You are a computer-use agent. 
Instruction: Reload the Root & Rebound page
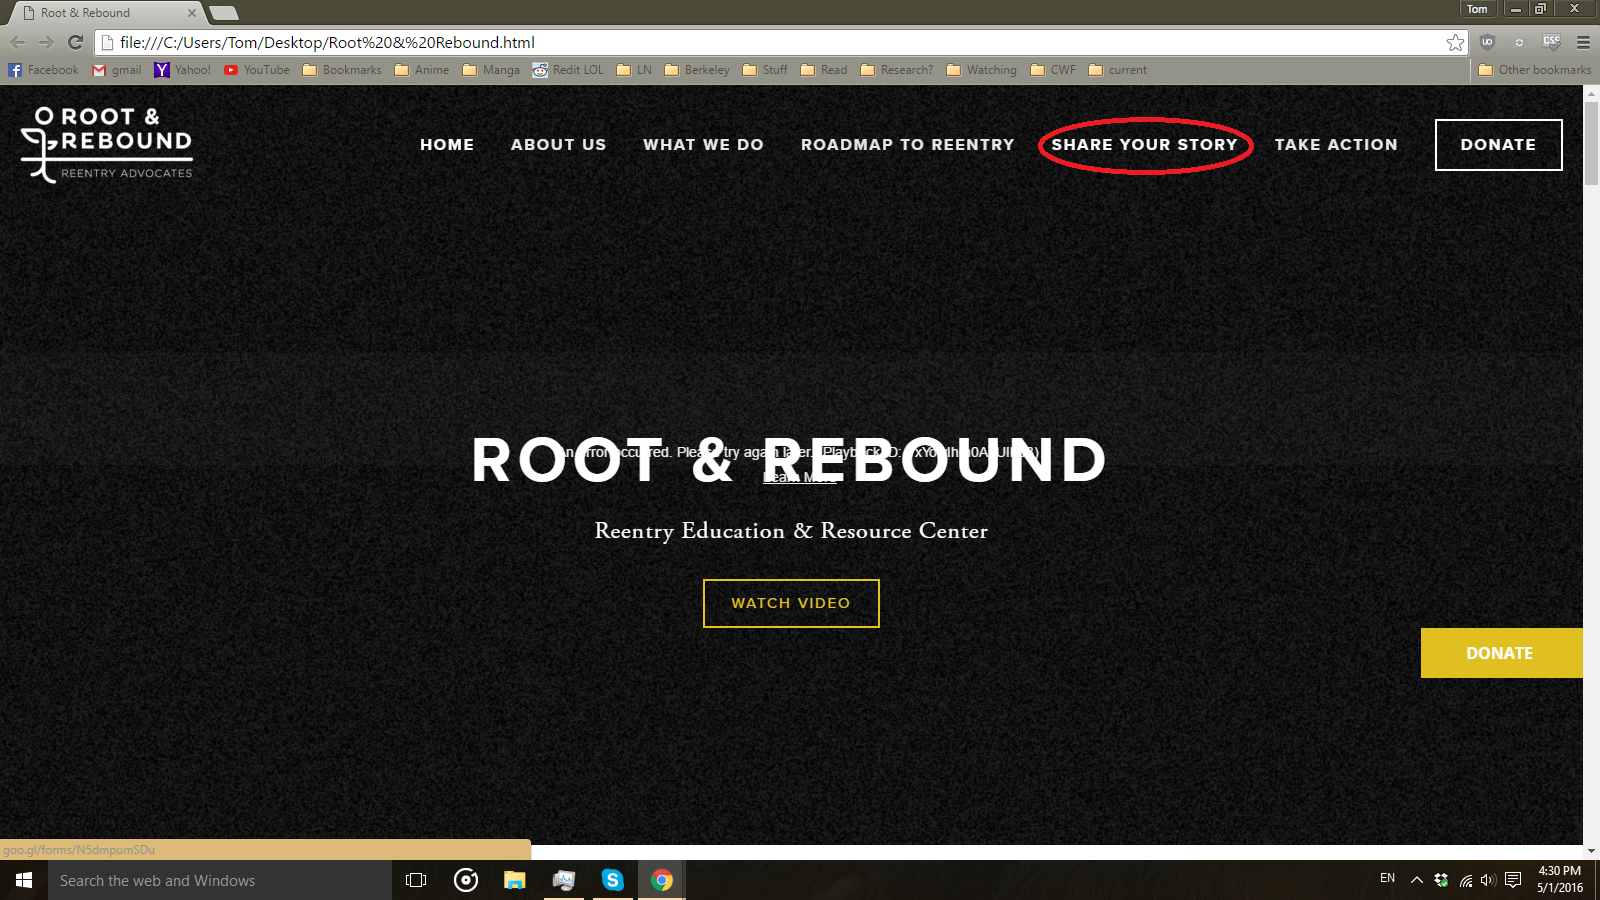75,42
